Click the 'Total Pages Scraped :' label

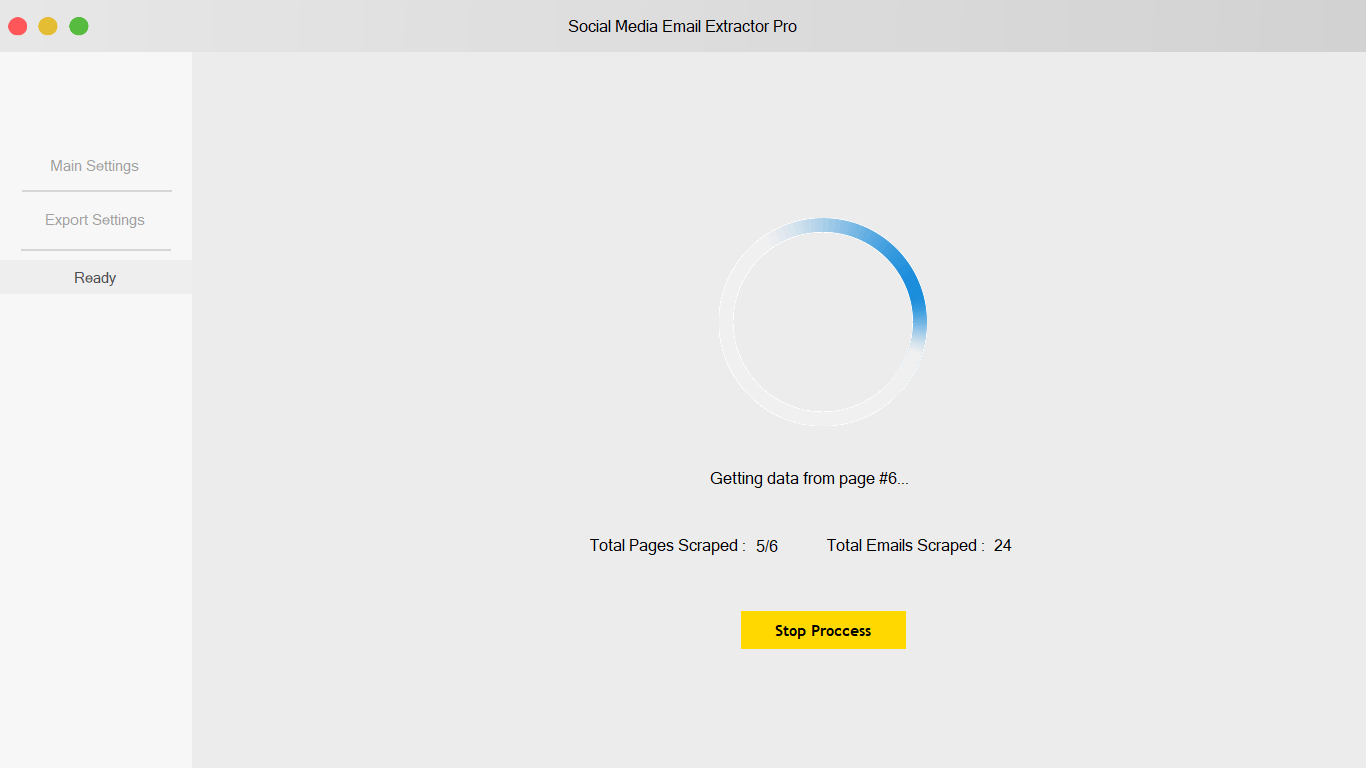pos(667,545)
